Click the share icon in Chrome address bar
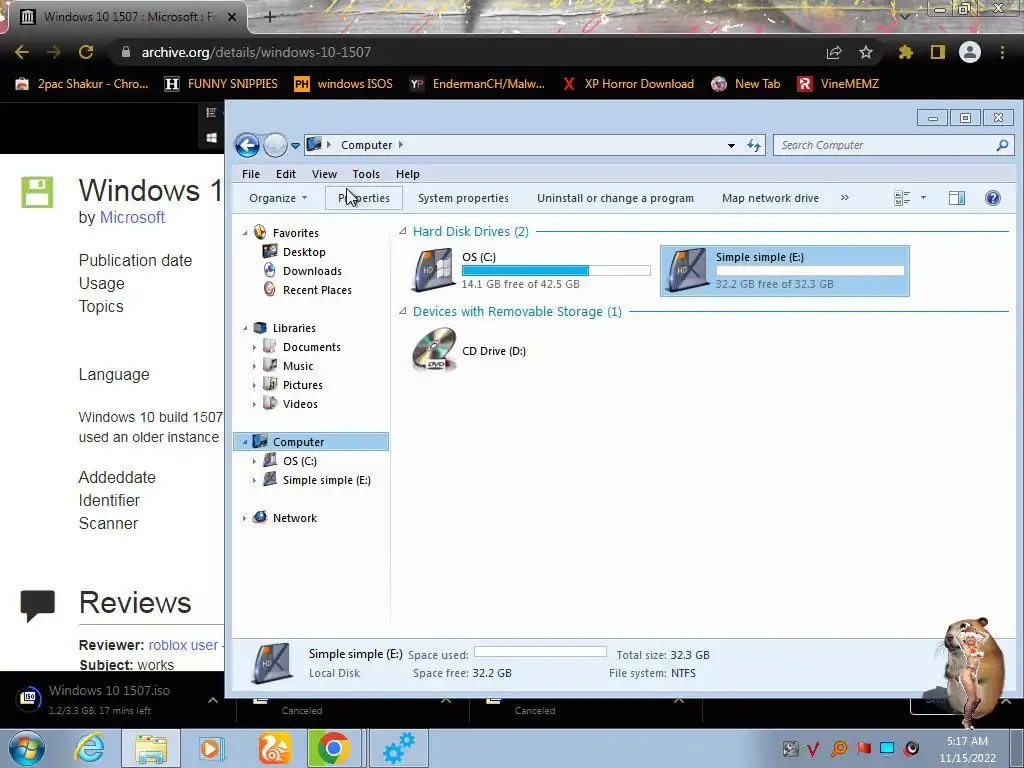Screen dimensions: 1024x768 (834, 52)
